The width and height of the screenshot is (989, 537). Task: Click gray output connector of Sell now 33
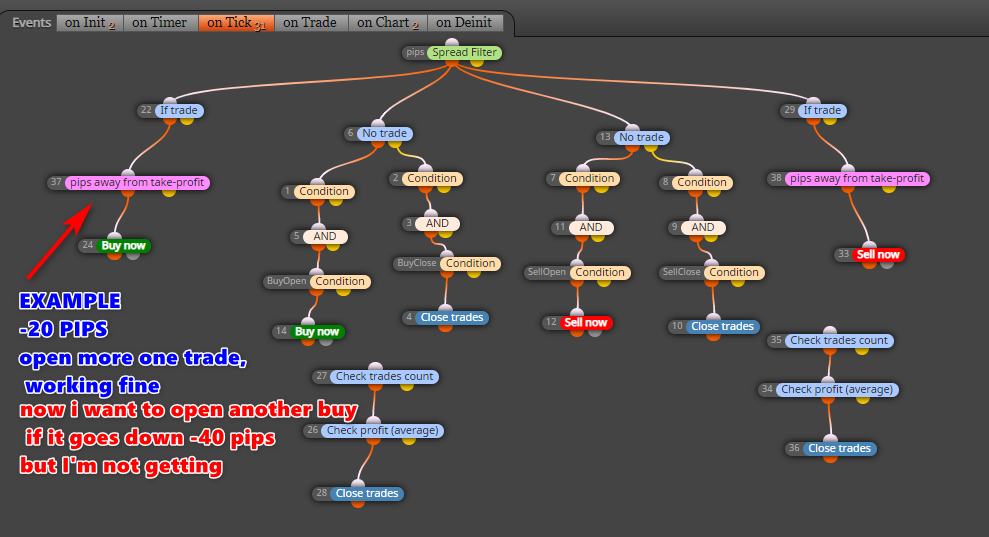[887, 264]
